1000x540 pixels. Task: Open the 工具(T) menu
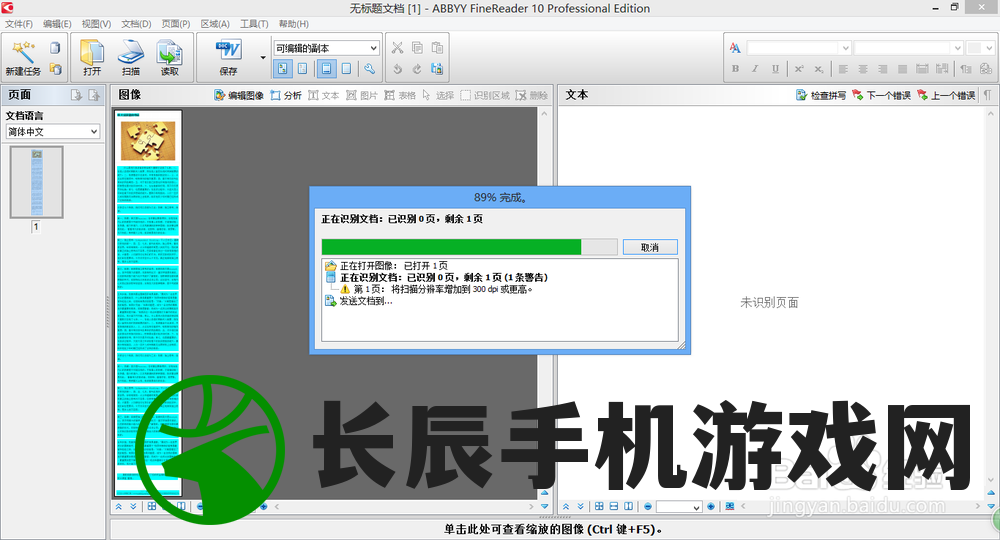(254, 23)
